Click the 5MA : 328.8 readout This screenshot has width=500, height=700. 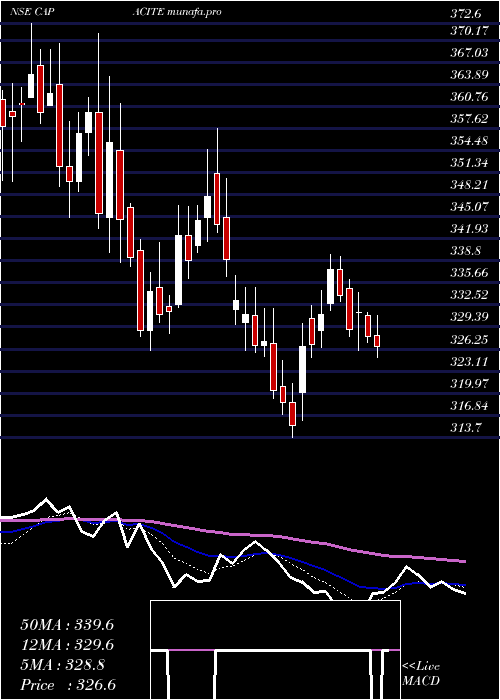[x=63, y=665]
